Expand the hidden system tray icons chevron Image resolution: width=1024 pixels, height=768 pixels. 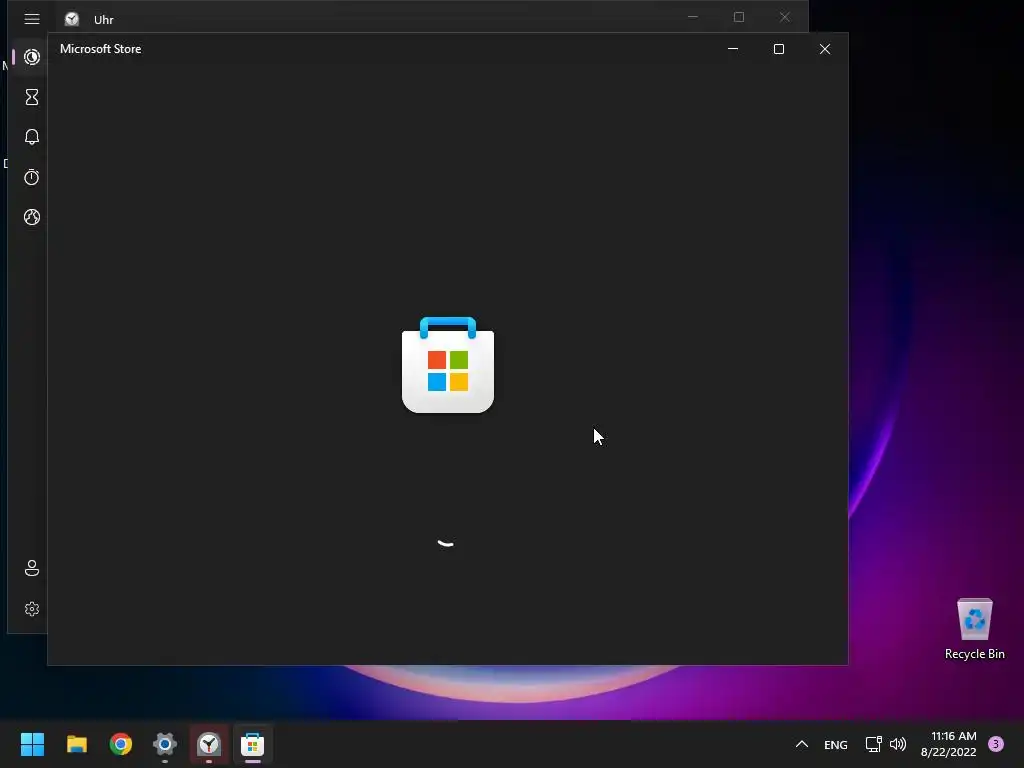pos(802,744)
